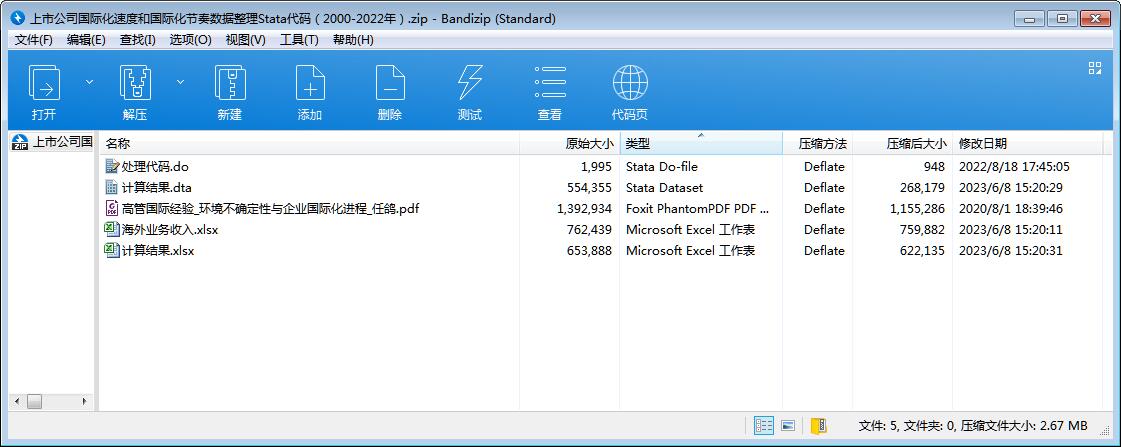Open the 工具(T) menu
Image resolution: width=1121 pixels, height=447 pixels.
[299, 40]
